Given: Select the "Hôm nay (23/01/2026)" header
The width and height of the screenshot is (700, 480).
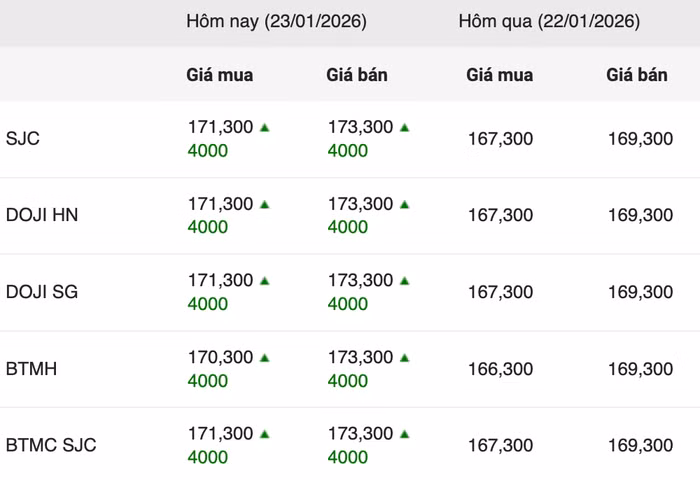Looking at the screenshot, I should click(x=276, y=21).
